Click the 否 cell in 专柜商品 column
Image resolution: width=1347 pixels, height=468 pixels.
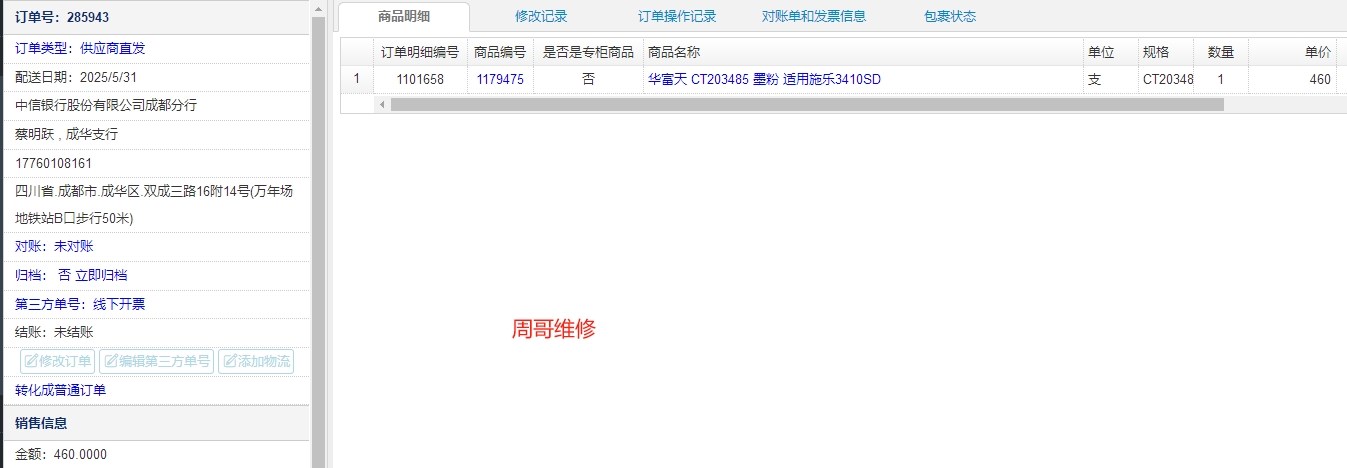(588, 80)
